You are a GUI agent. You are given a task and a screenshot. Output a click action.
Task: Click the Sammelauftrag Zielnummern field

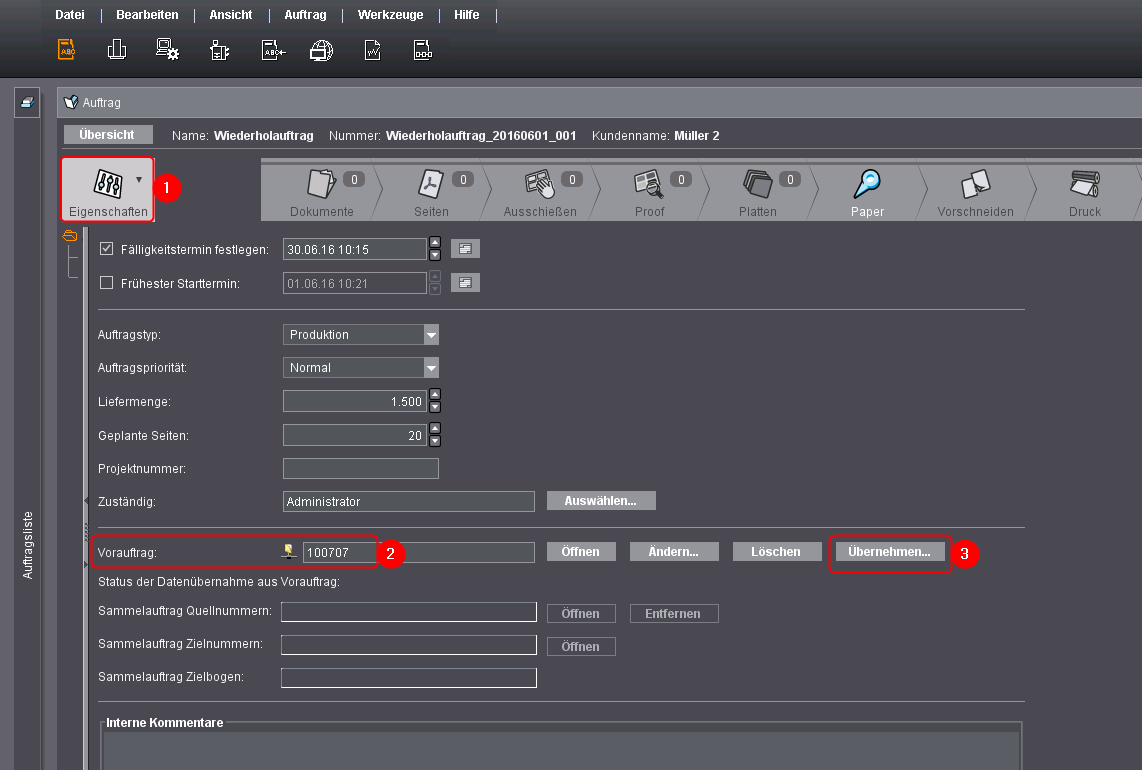pyautogui.click(x=409, y=645)
